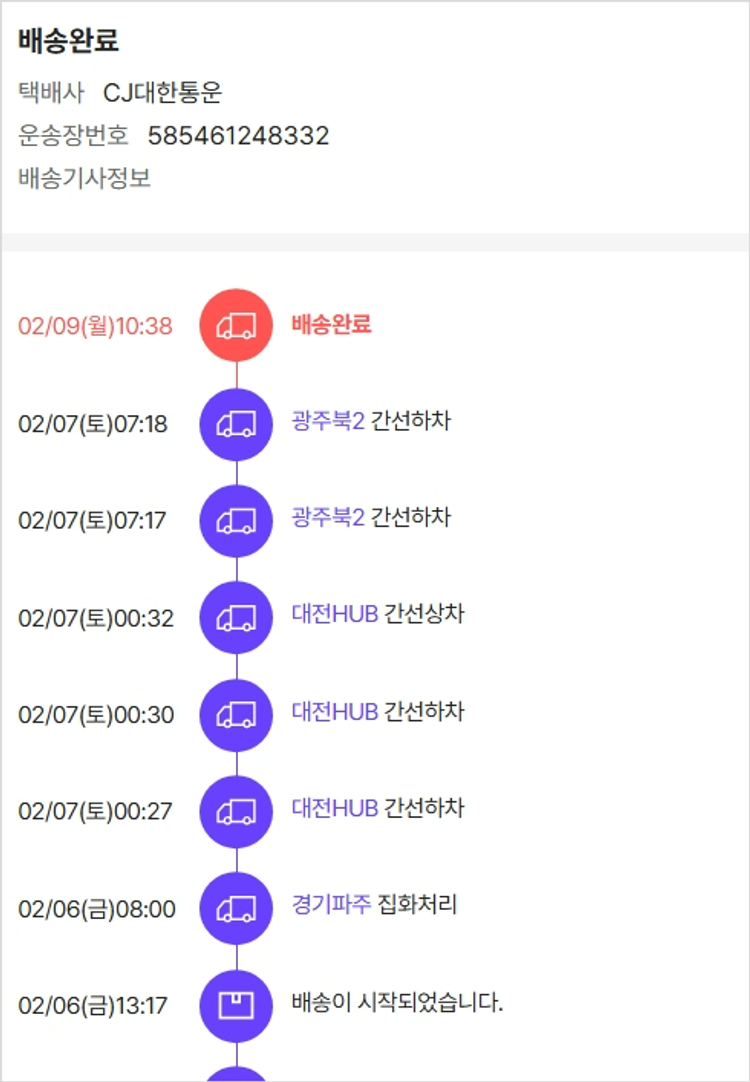Open the 경기파주 location link
This screenshot has width=750, height=1082.
(x=331, y=905)
